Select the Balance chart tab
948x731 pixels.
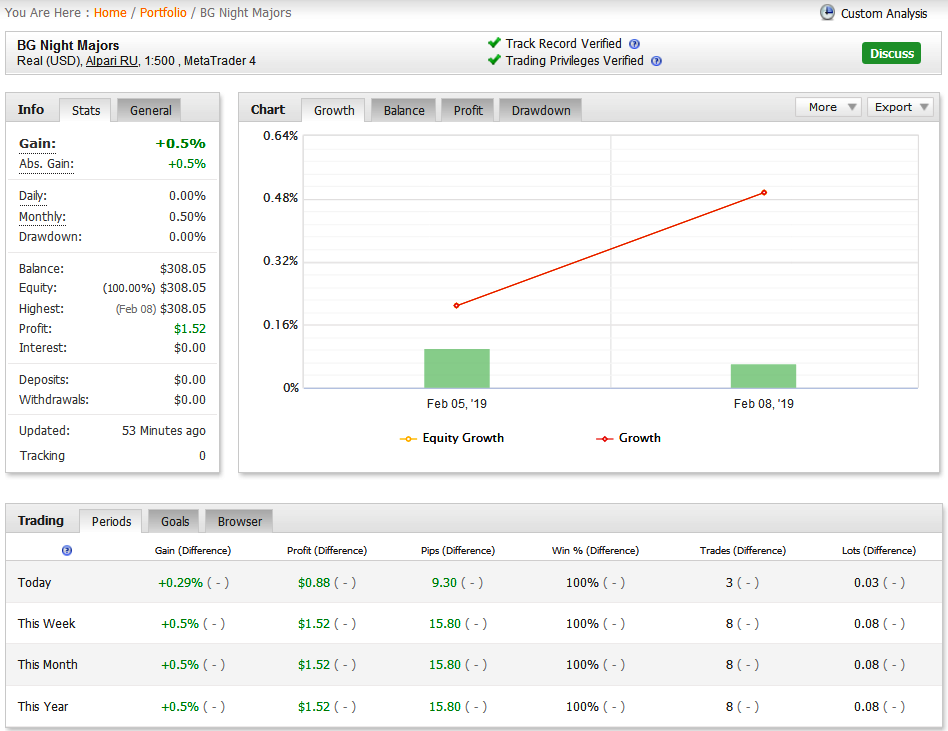404,111
